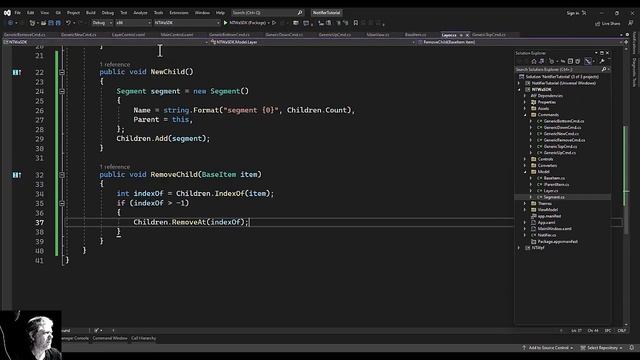This screenshot has width=640, height=360.
Task: Click Add to Source Control
Action: tap(548, 348)
